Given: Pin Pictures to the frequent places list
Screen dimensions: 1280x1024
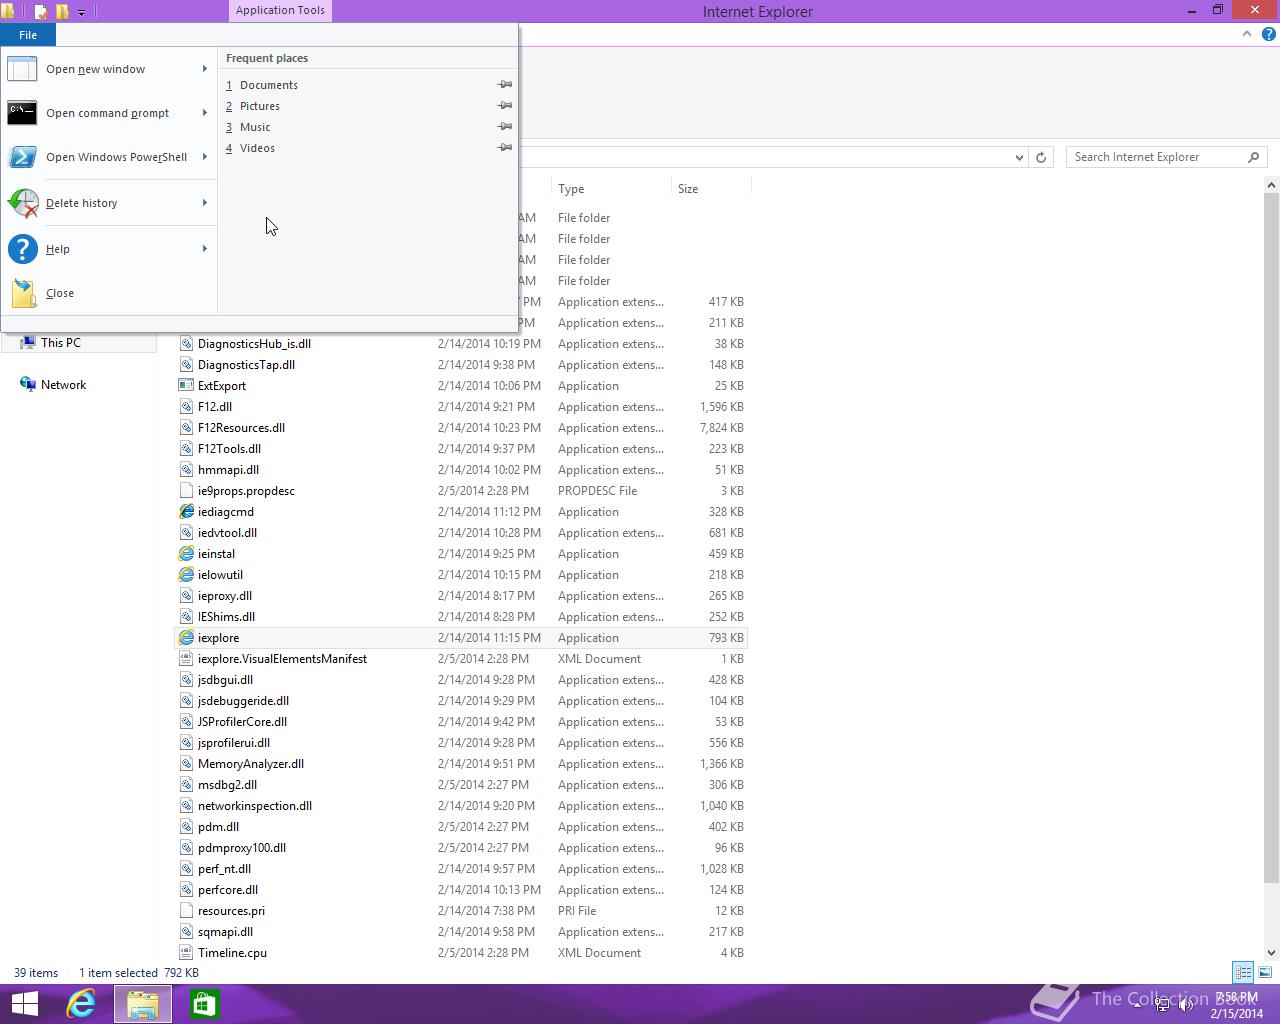Looking at the screenshot, I should [505, 106].
